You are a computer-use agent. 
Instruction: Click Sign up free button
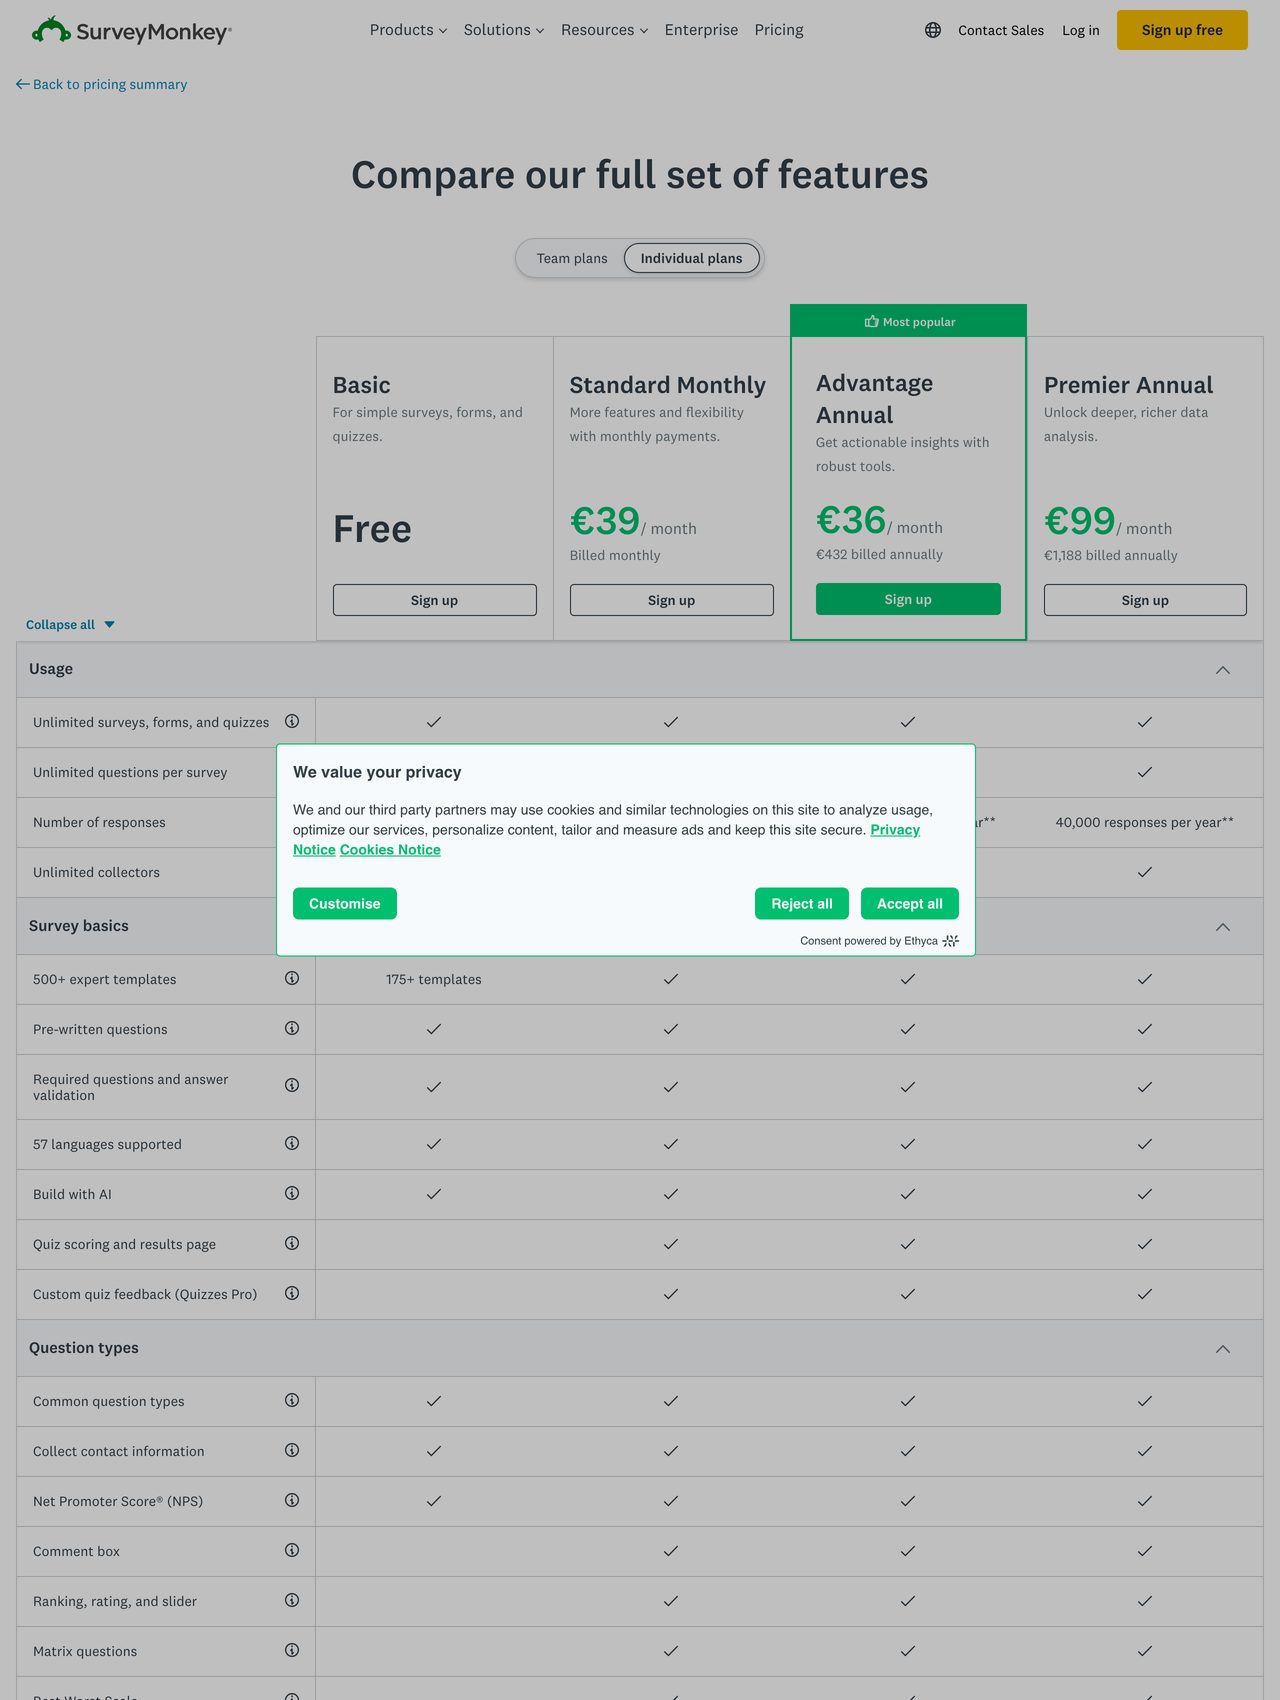pos(1182,30)
